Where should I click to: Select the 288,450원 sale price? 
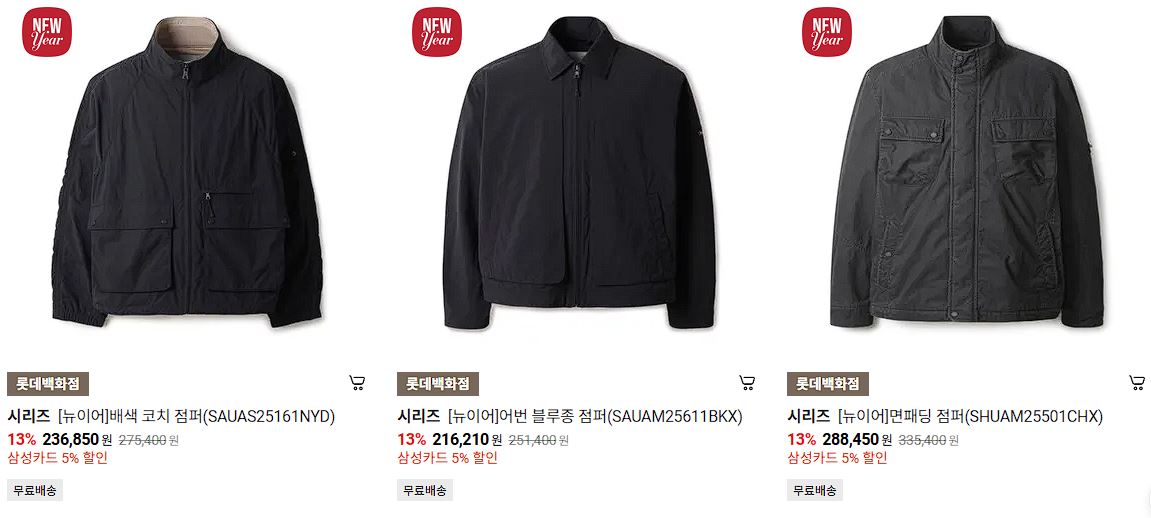tap(857, 439)
